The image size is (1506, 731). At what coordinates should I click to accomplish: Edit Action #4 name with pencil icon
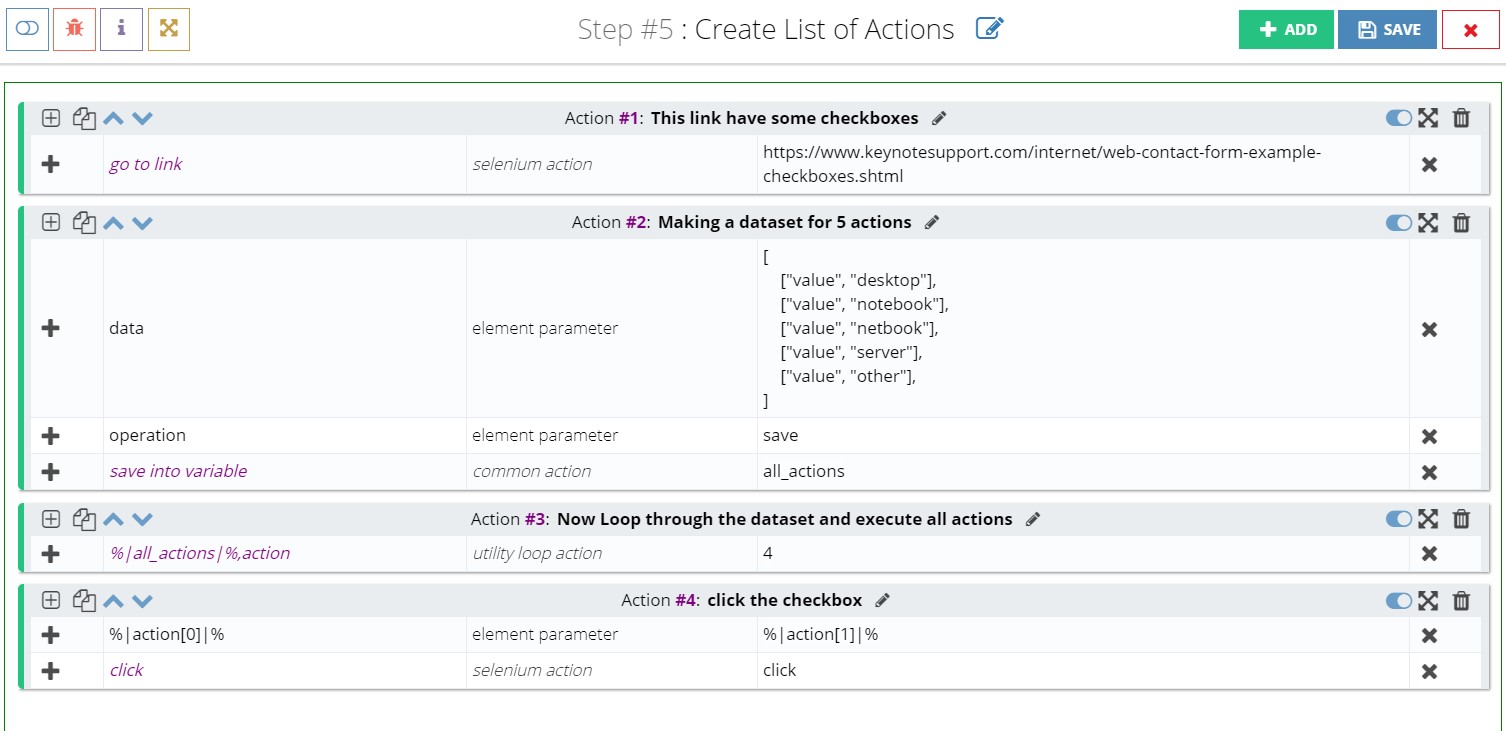point(882,600)
